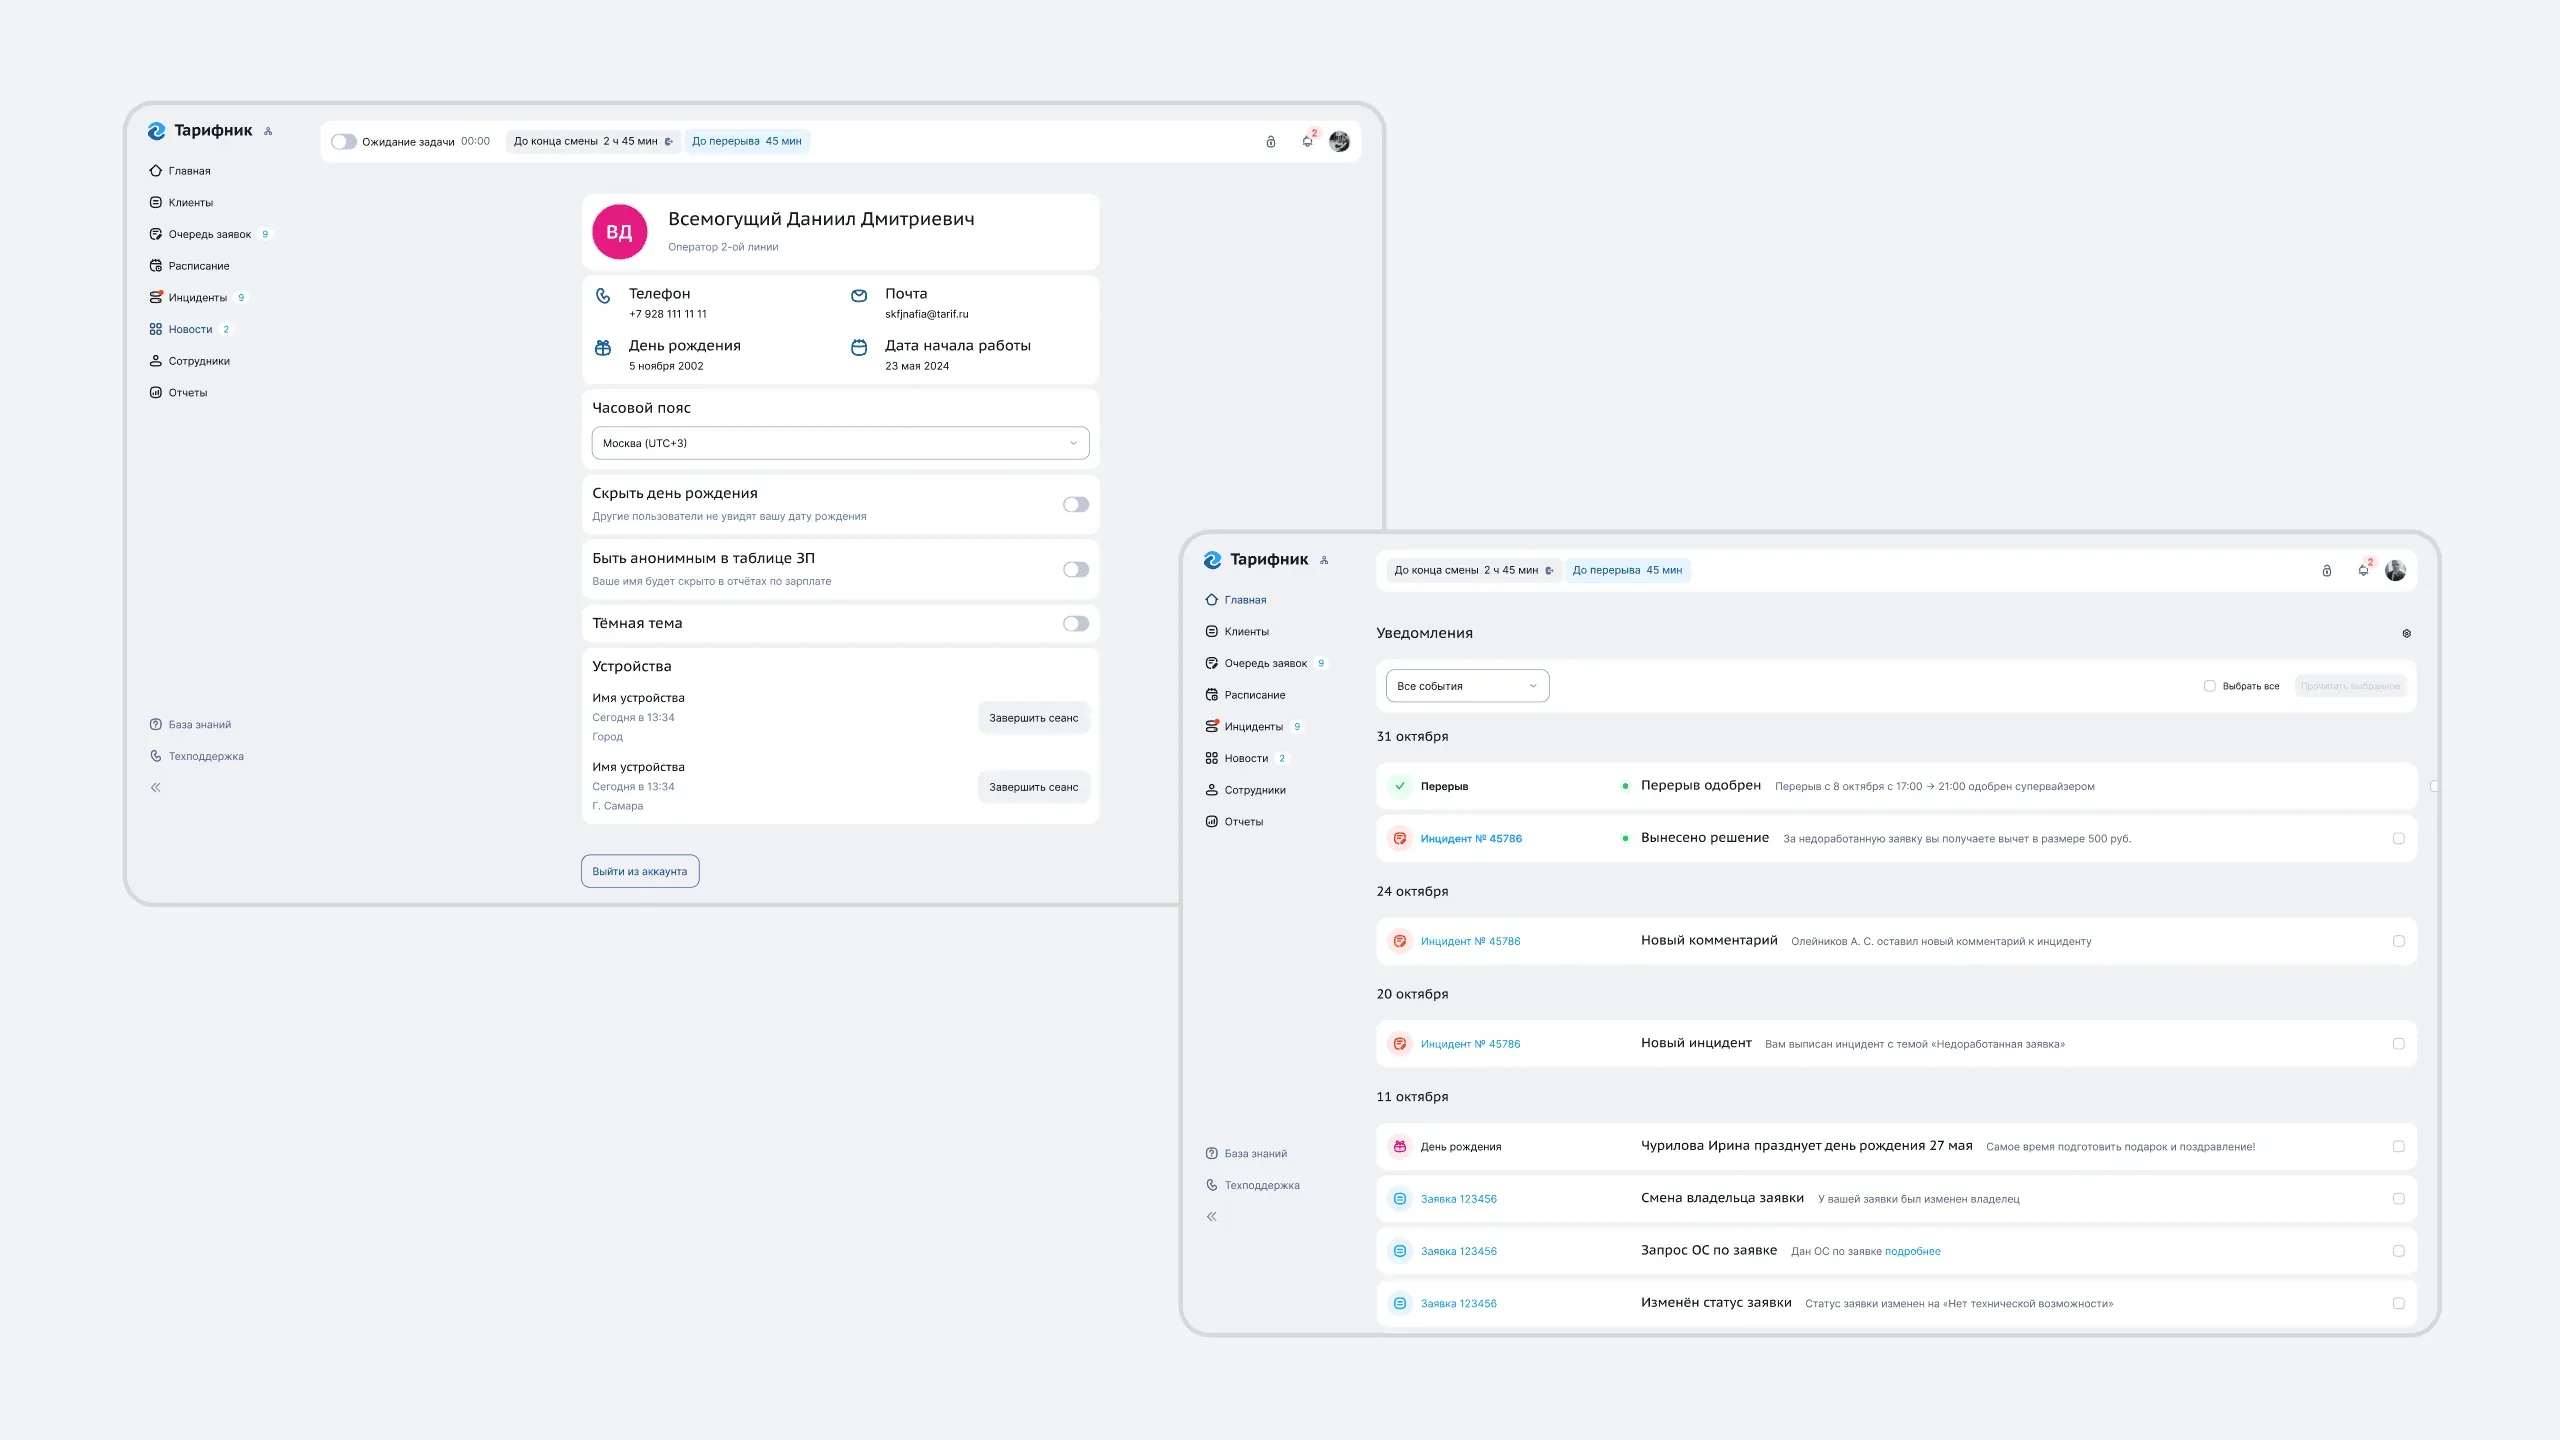
Task: Open the подробнее link in Запрос ОС
Action: [x=1912, y=1252]
